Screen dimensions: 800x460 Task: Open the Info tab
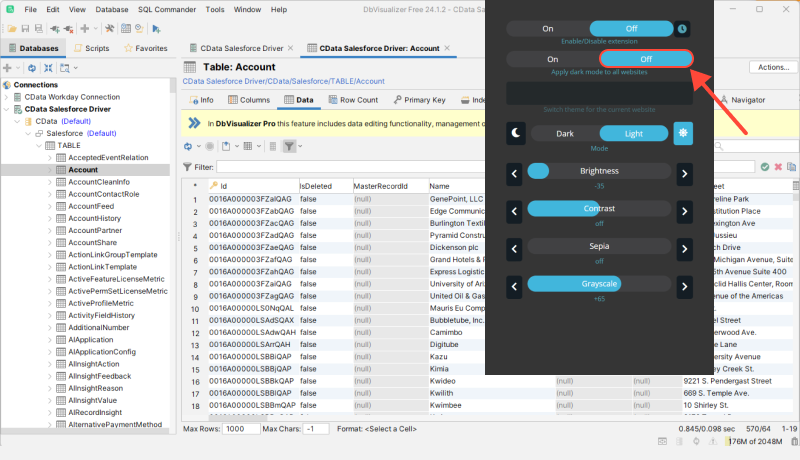click(x=202, y=100)
